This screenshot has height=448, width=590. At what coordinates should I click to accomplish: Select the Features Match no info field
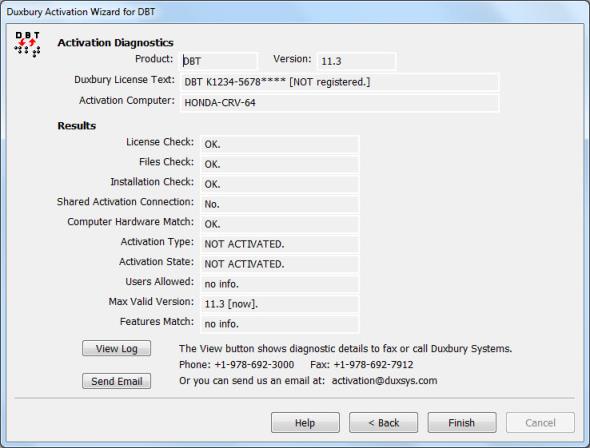[280, 323]
